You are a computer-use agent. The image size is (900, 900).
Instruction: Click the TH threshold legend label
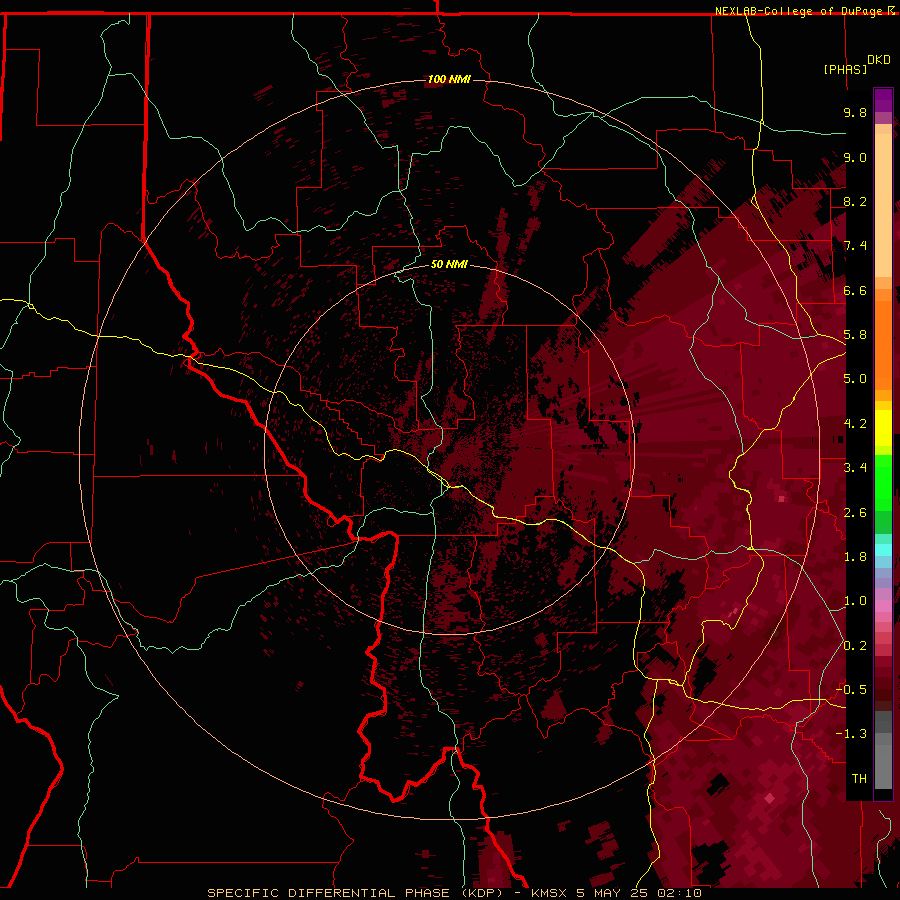click(x=859, y=779)
